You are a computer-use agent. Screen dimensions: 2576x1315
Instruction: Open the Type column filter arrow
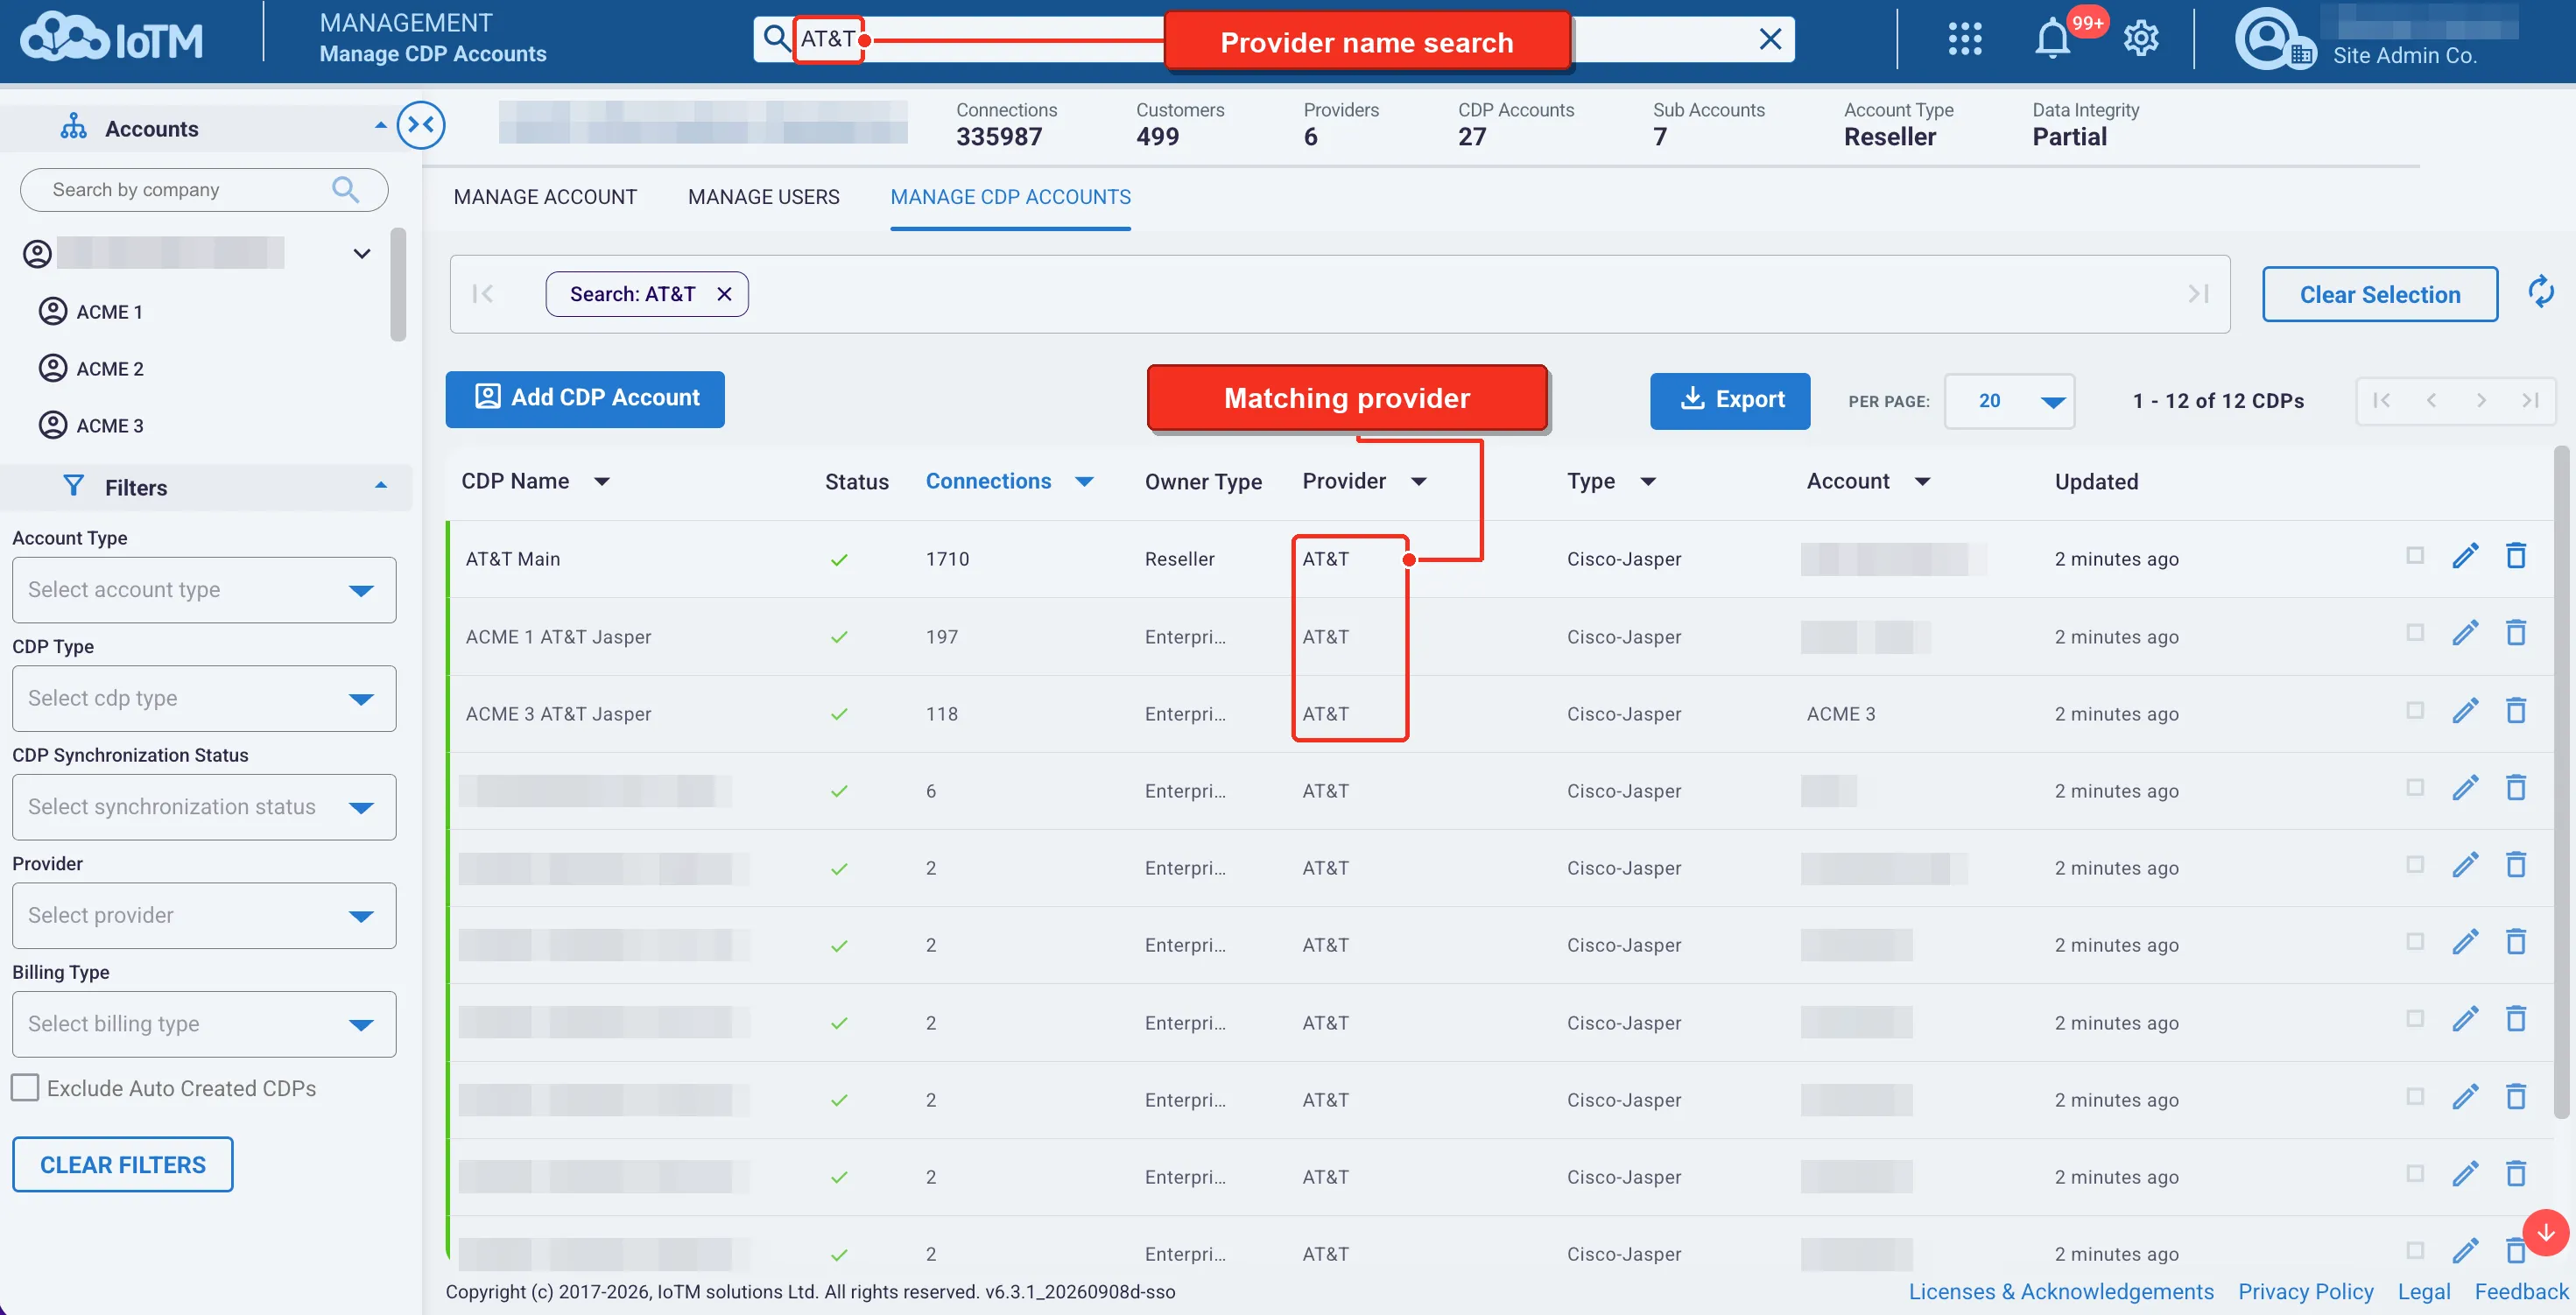click(1648, 482)
